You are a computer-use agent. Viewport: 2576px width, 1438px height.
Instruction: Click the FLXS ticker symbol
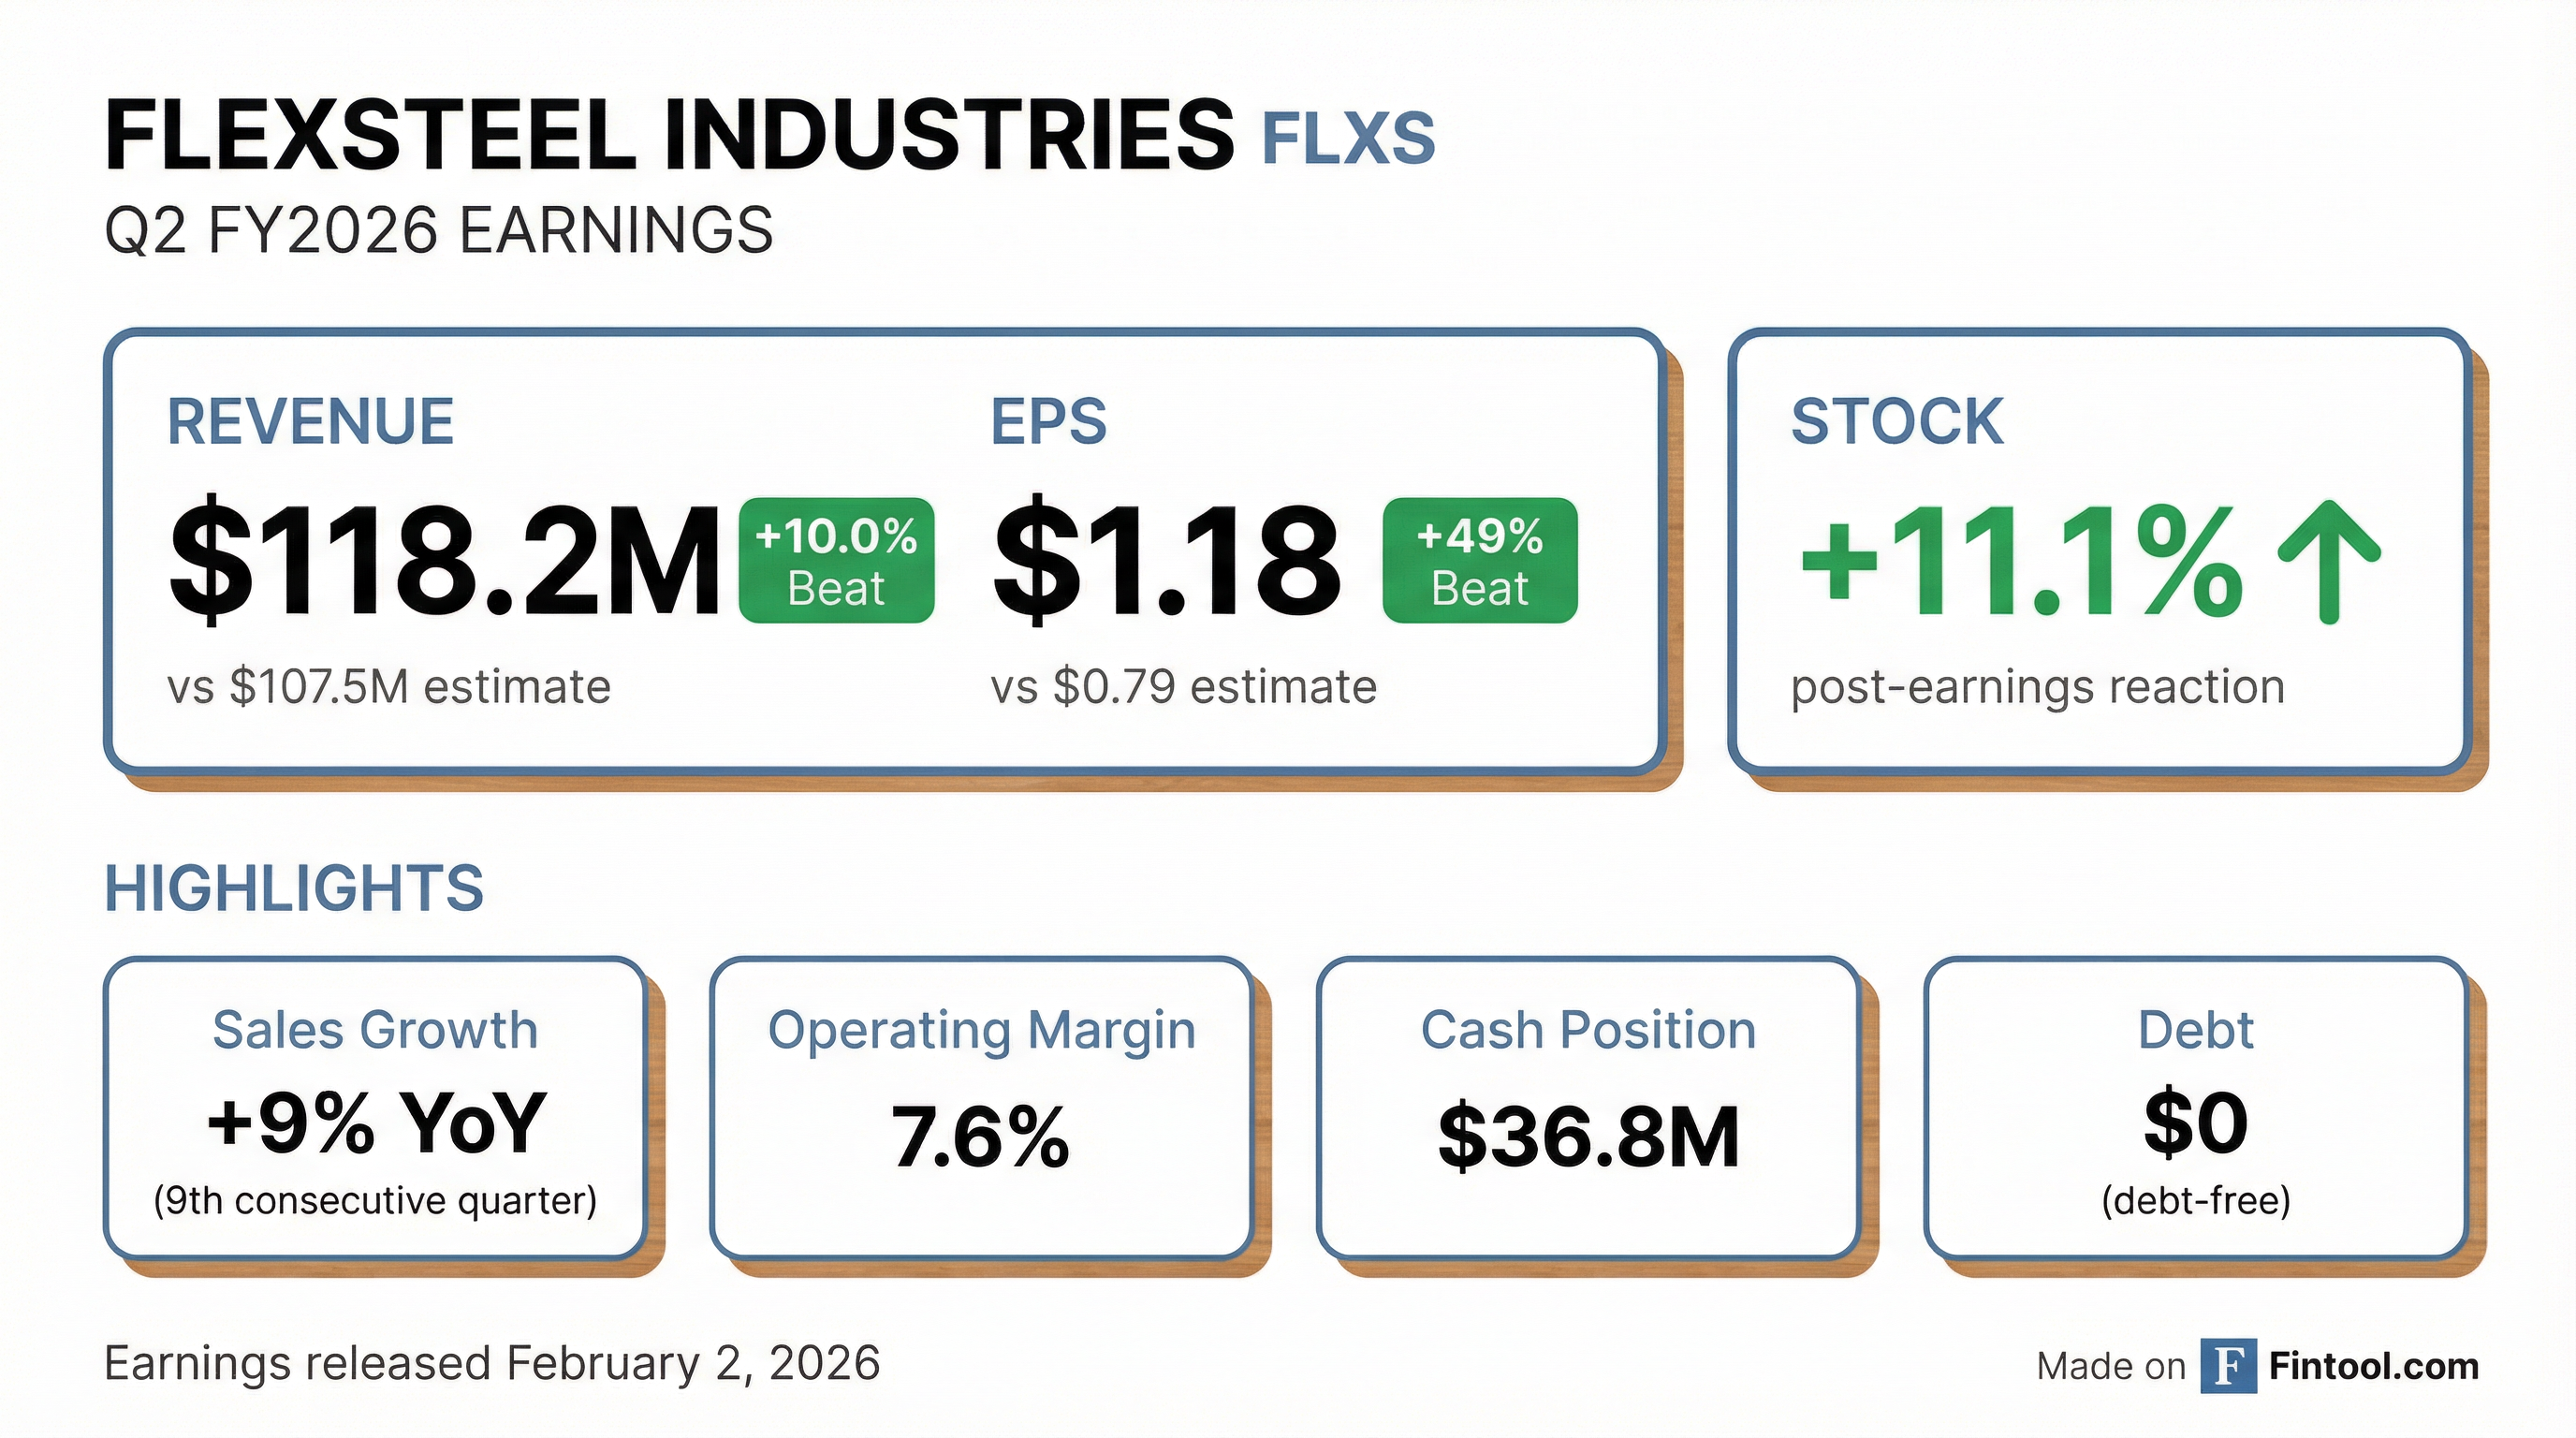coord(1347,139)
